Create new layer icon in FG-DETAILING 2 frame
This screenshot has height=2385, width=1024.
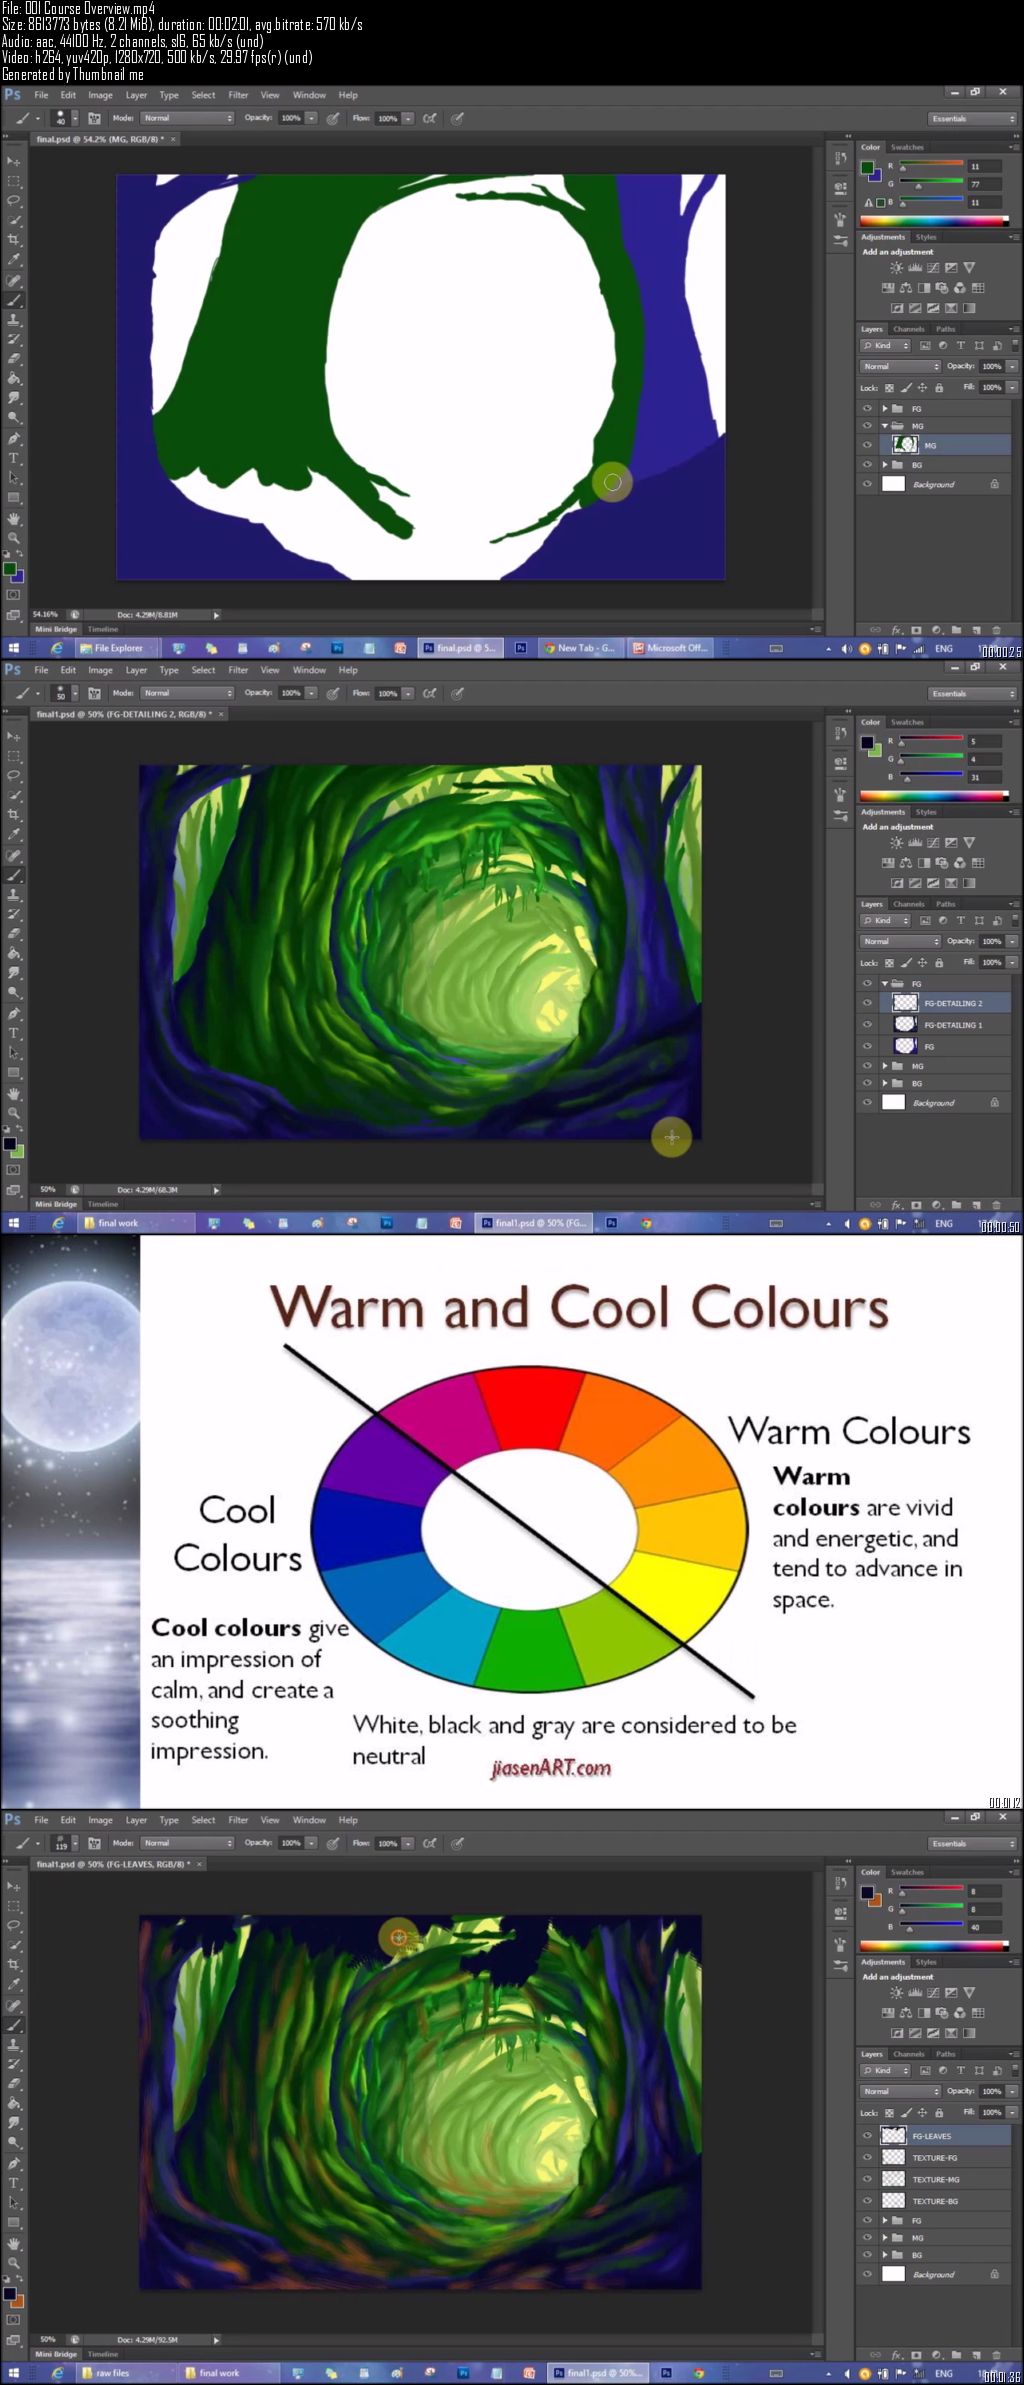pos(976,1205)
